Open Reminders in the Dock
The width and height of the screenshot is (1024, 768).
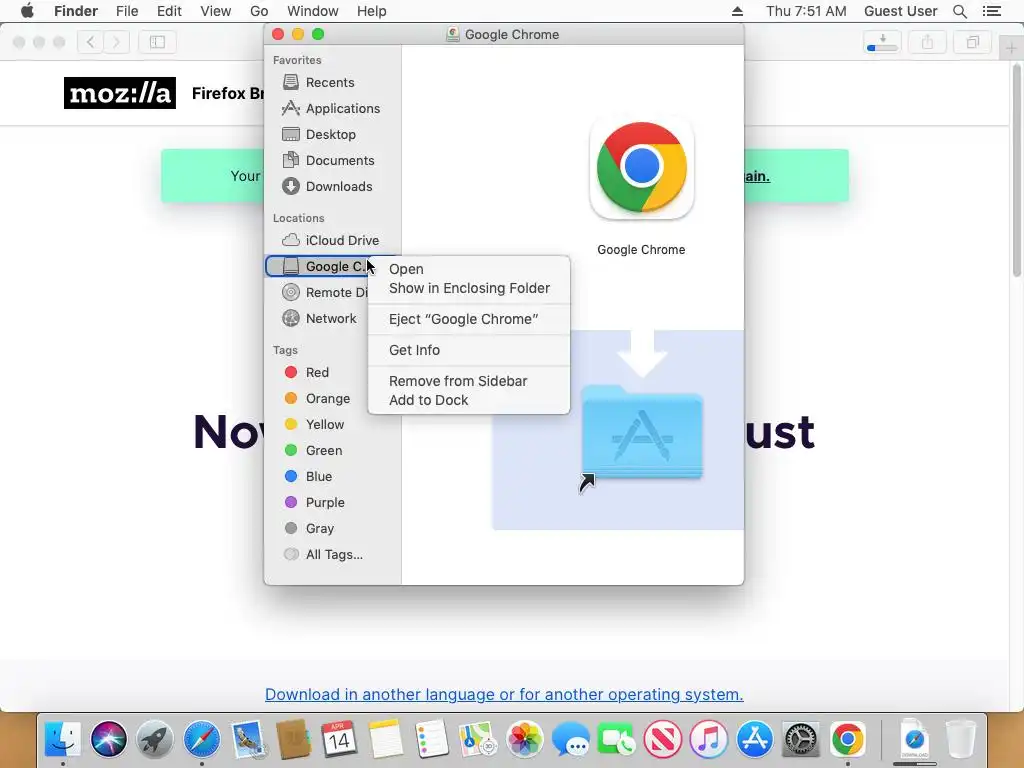431,739
